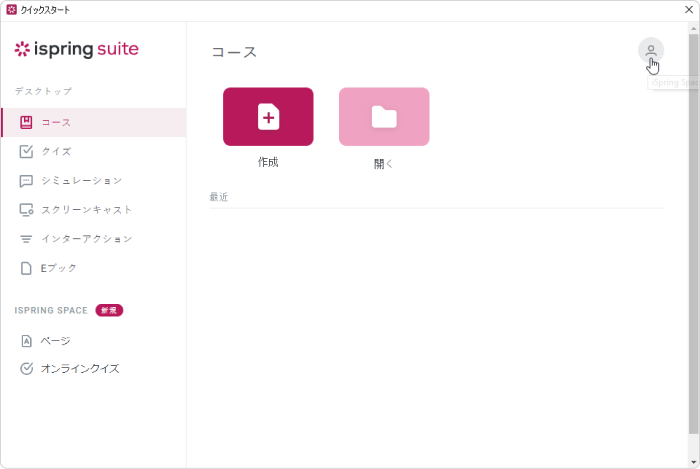Click the ページ document icon under iSpring Space

(x=26, y=341)
